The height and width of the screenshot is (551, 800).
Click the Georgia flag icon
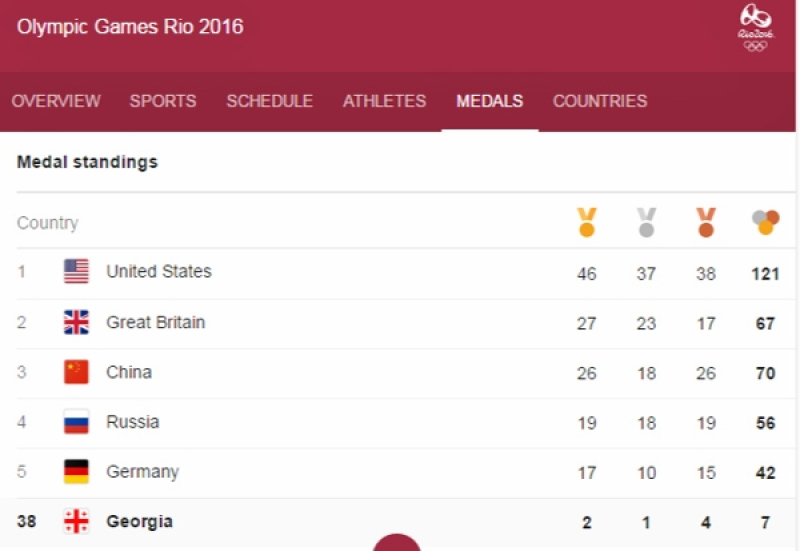[76, 521]
